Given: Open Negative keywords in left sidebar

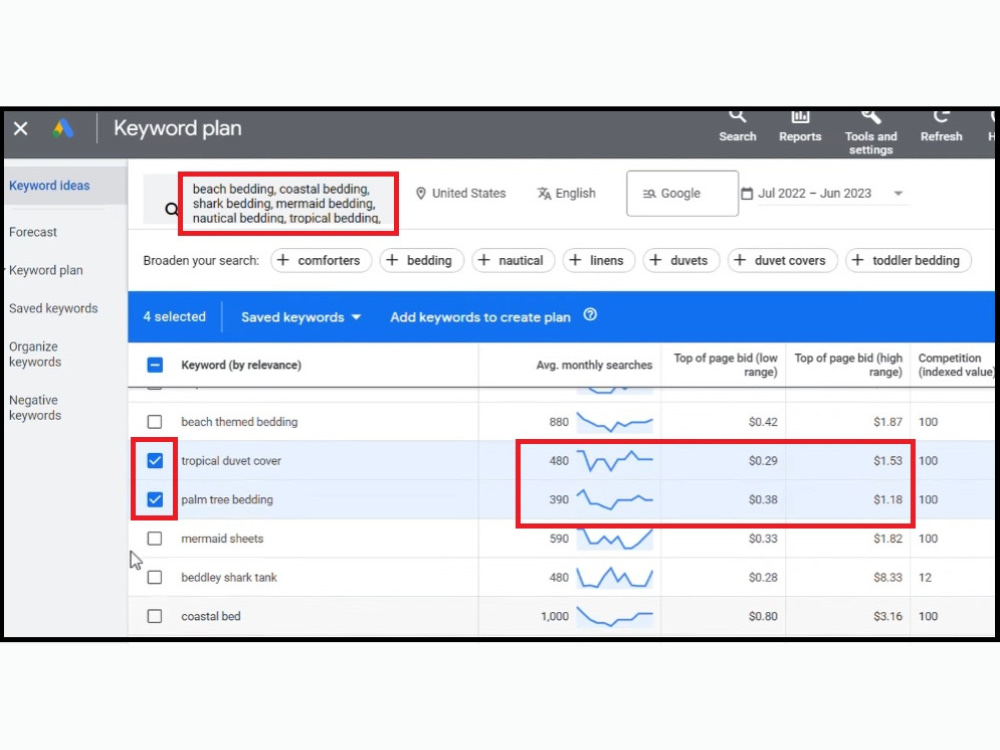Looking at the screenshot, I should pos(35,408).
